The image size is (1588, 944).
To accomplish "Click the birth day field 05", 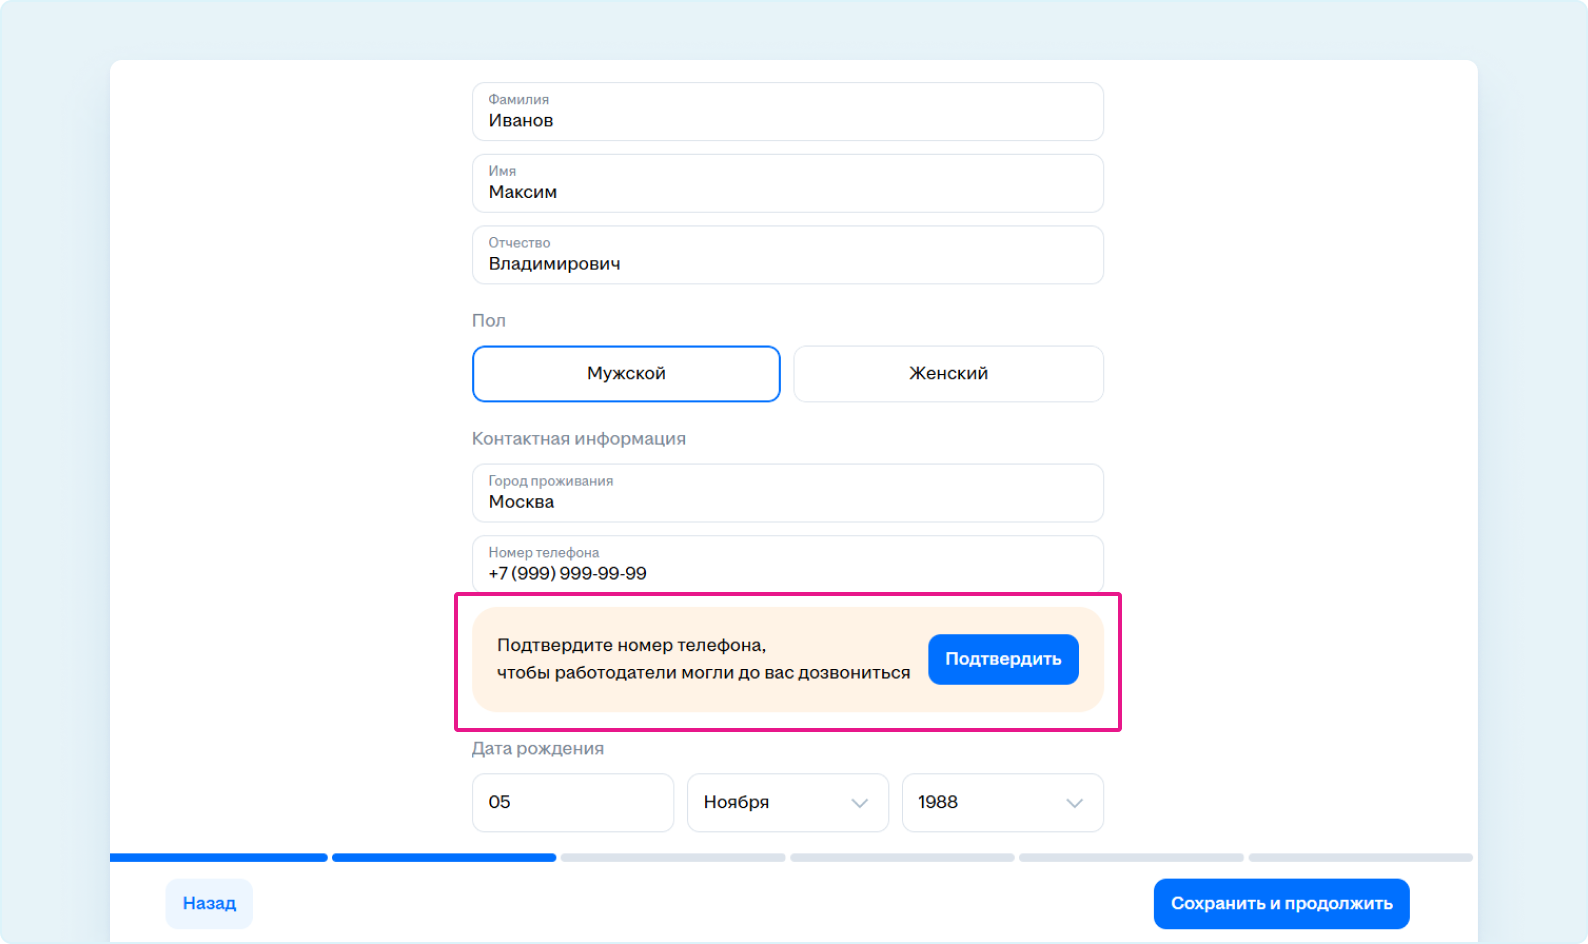I will [573, 803].
